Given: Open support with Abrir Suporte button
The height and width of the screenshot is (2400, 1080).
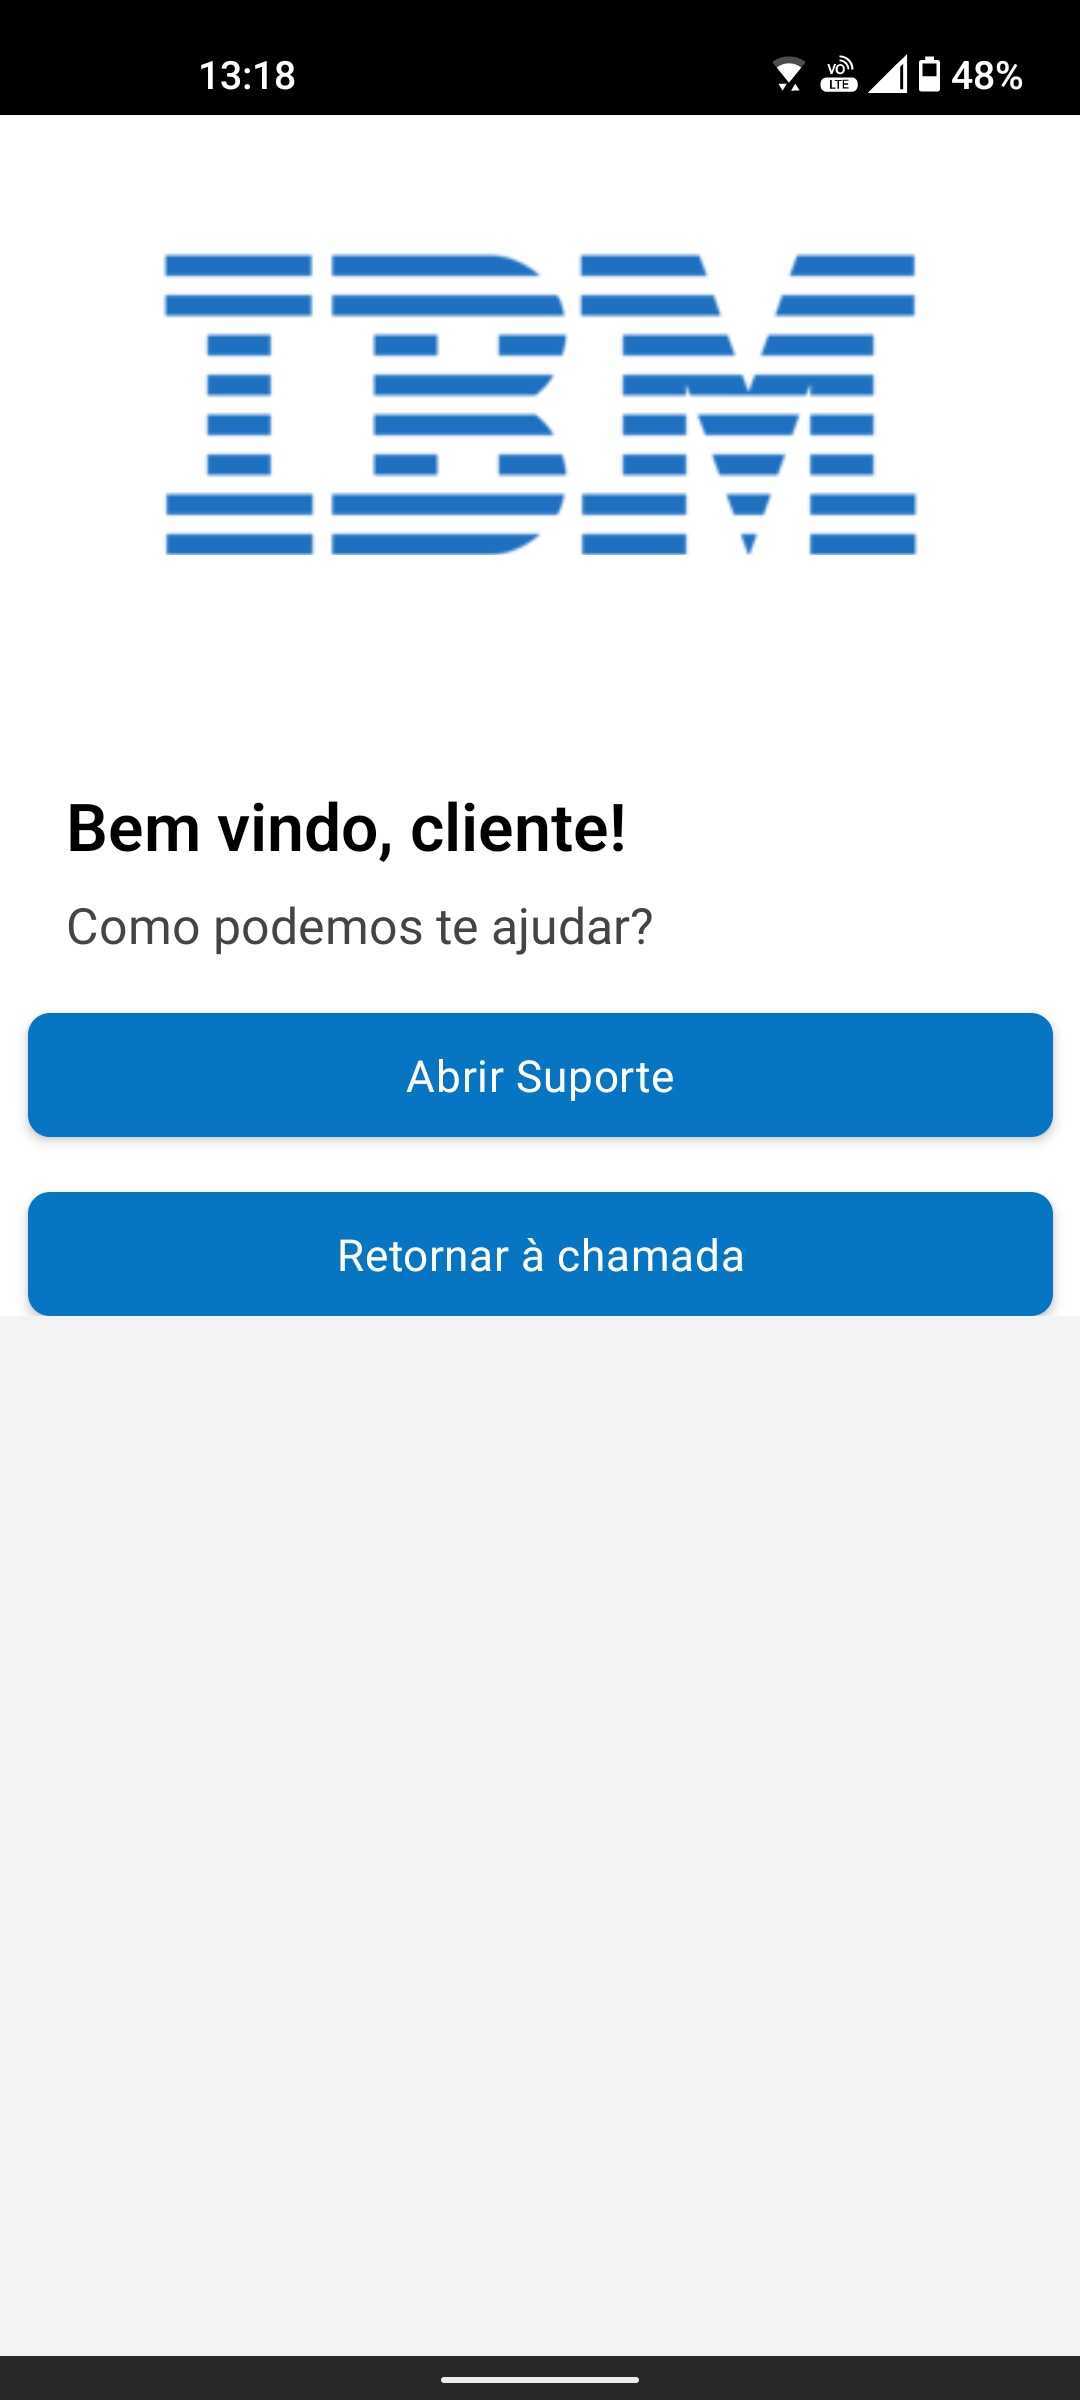Looking at the screenshot, I should coord(540,1075).
